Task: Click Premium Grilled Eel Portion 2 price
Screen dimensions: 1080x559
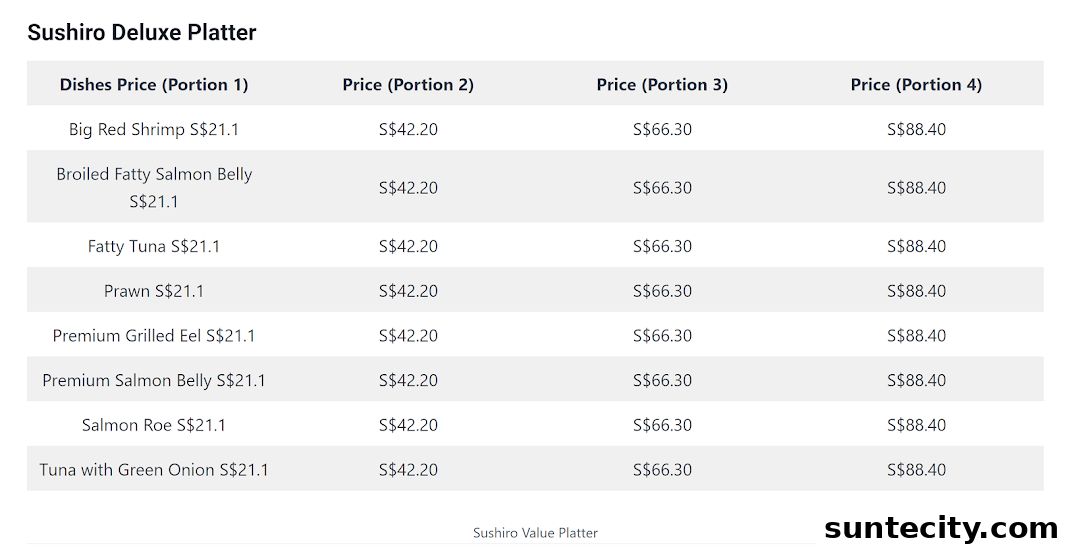Action: 408,336
